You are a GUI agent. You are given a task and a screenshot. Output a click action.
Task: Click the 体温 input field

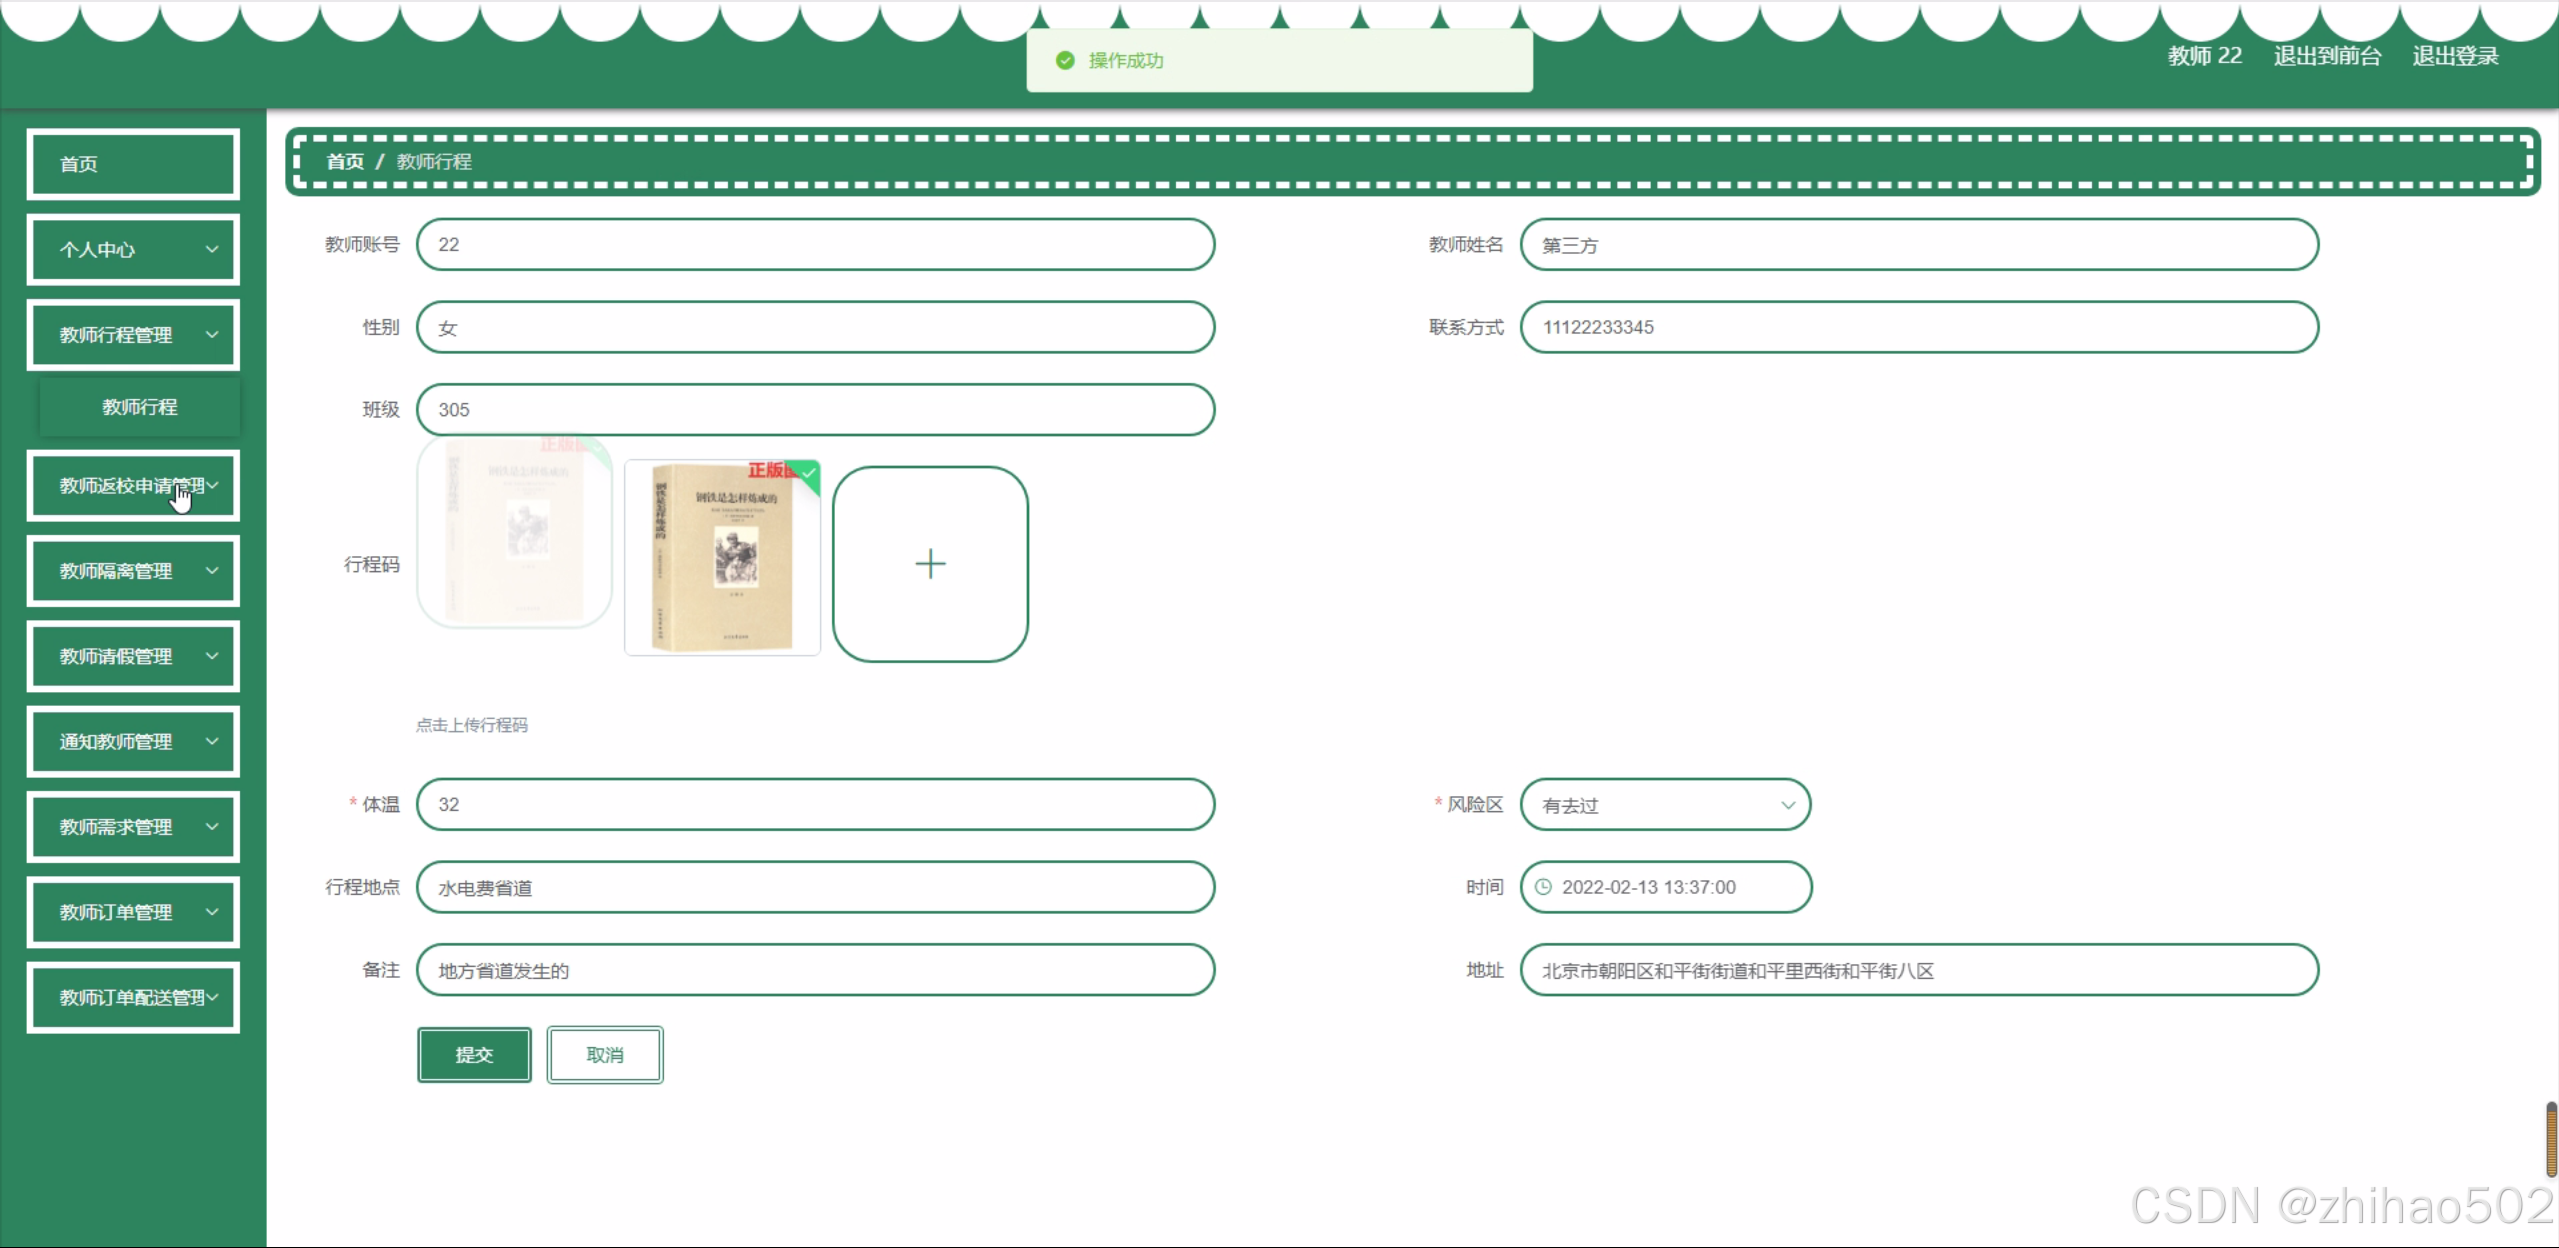(815, 805)
